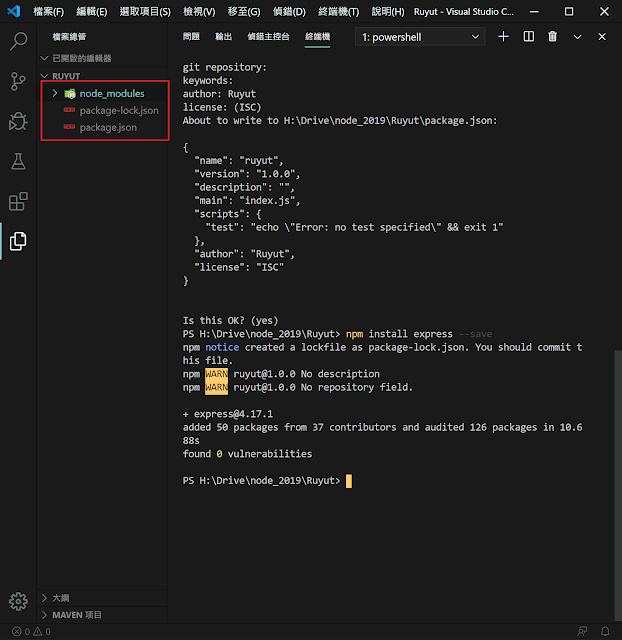Viewport: 622px width, 640px height.
Task: Toggle panel size with chevron icon
Action: tap(578, 37)
